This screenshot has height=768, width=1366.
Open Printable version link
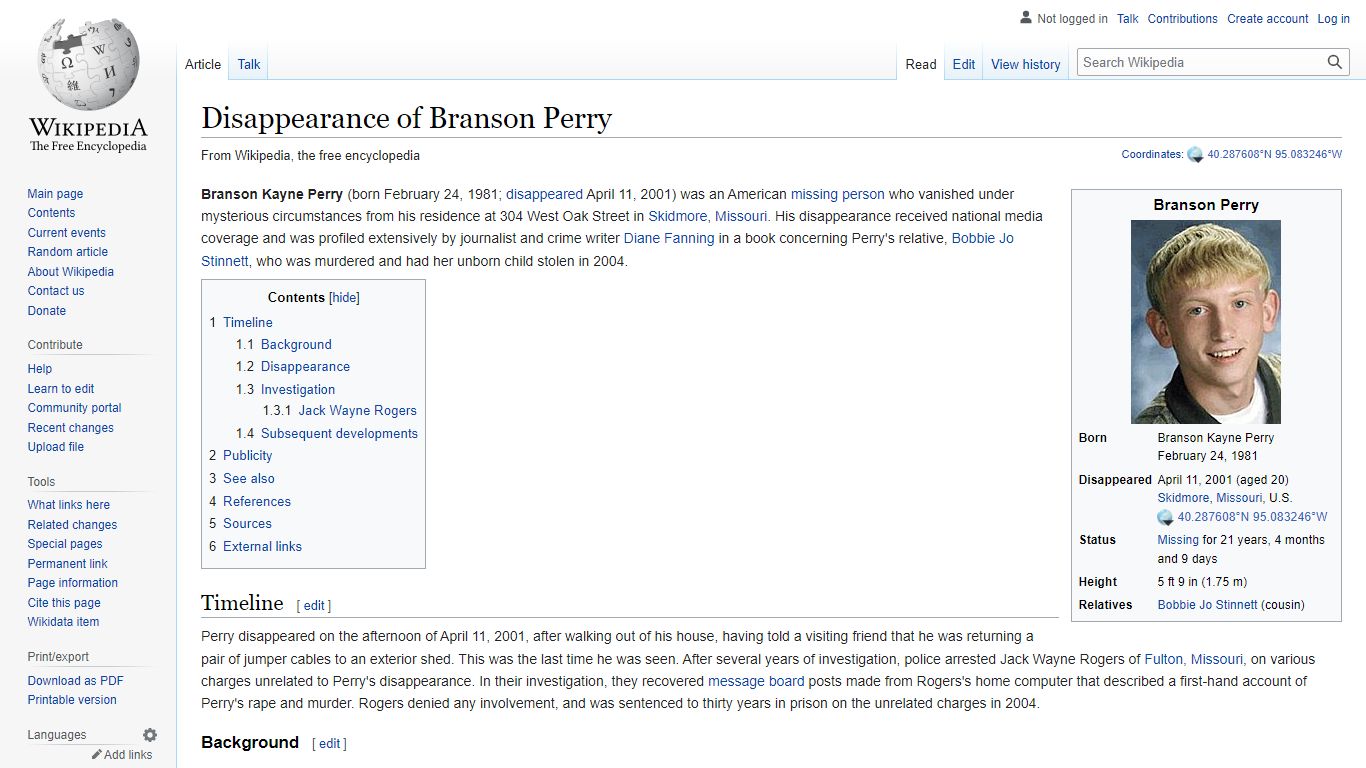click(x=72, y=700)
